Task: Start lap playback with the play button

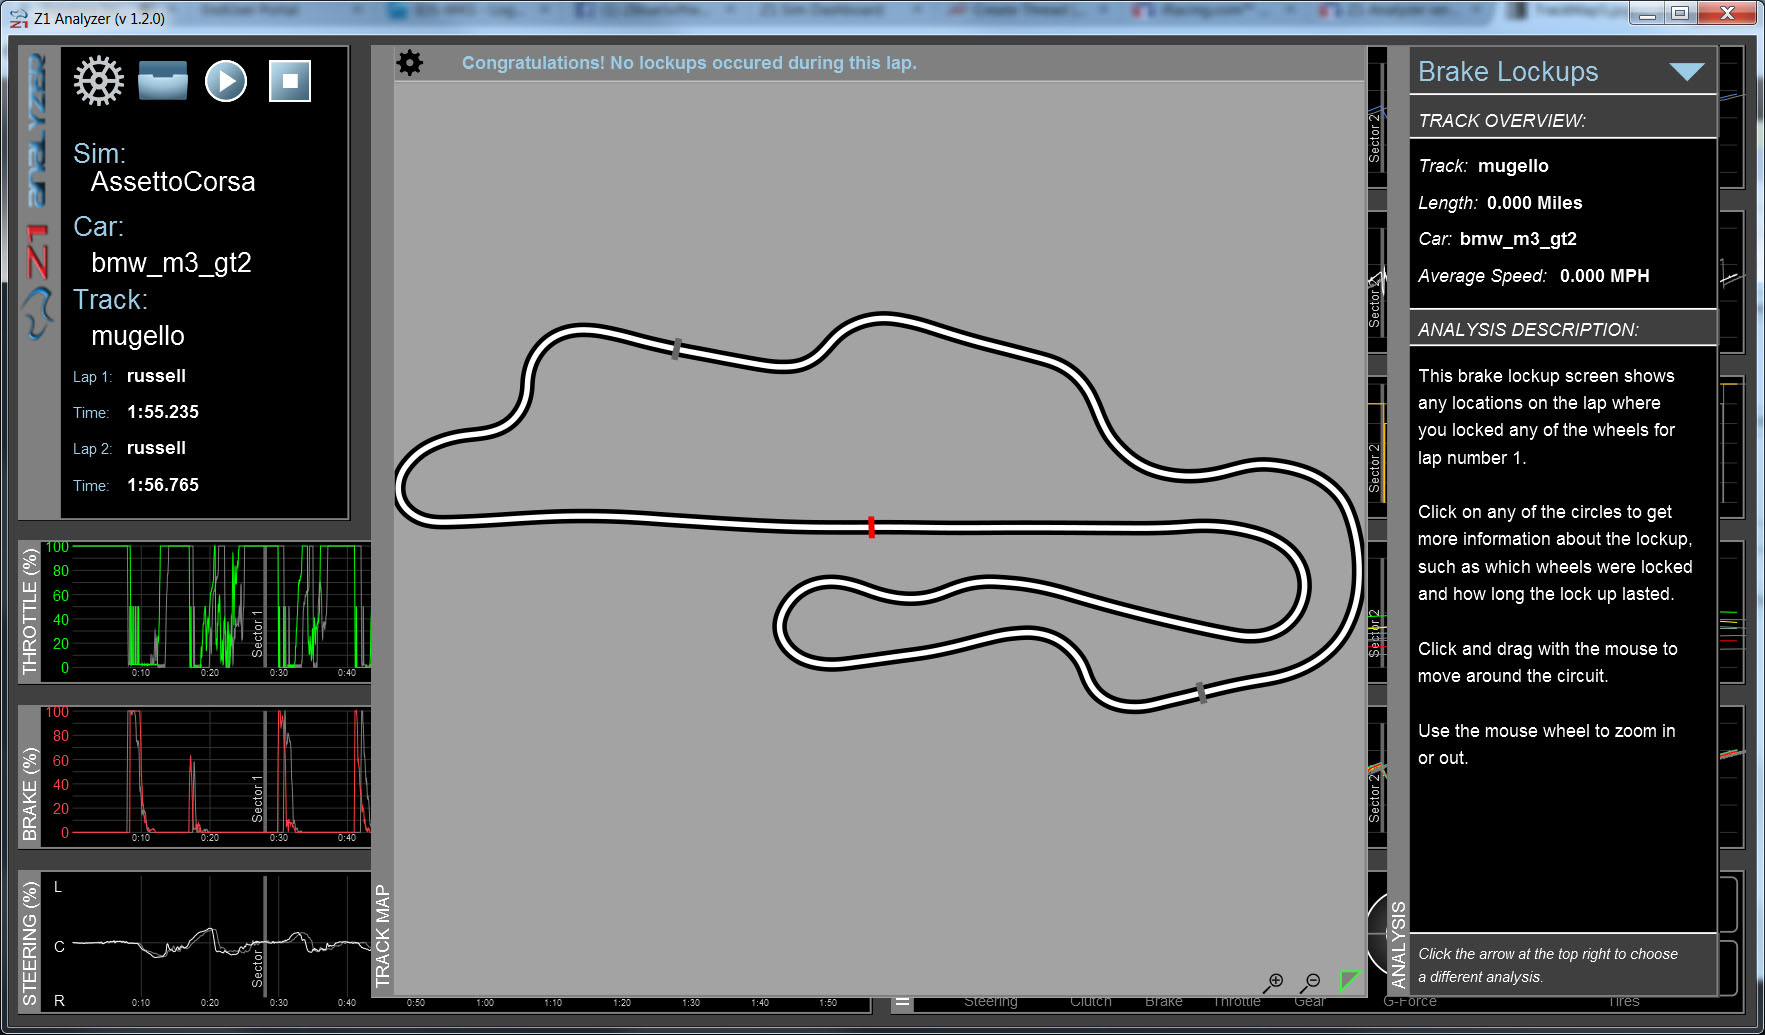Action: click(226, 81)
